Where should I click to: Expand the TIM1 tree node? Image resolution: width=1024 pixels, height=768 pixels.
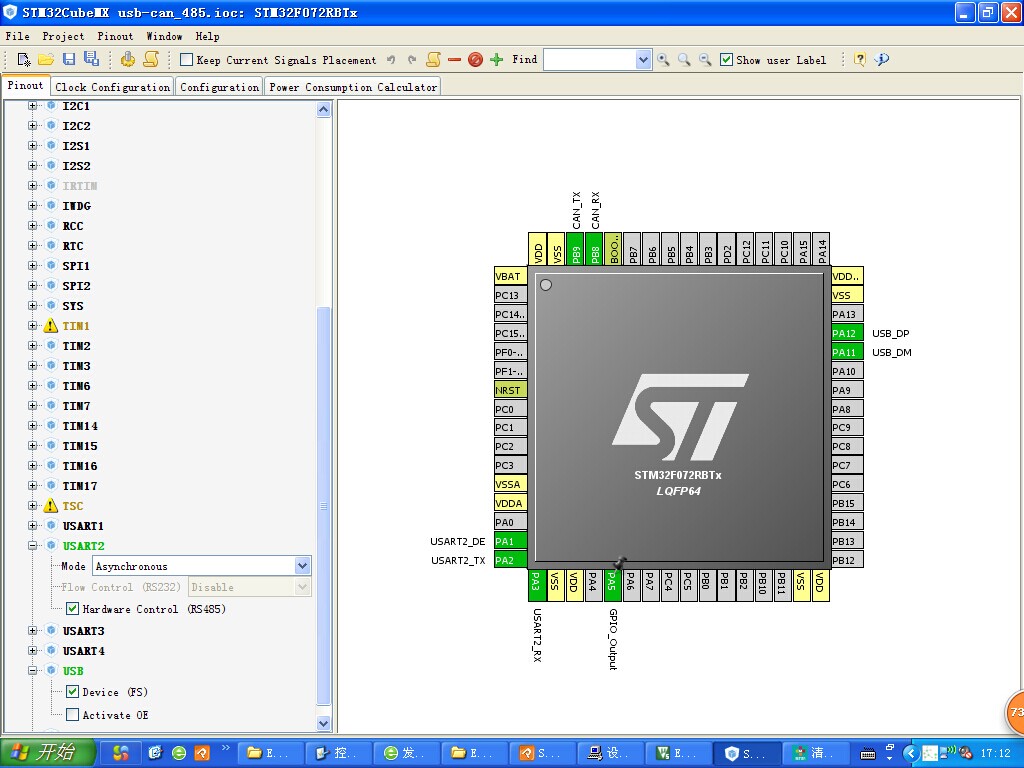coord(32,325)
